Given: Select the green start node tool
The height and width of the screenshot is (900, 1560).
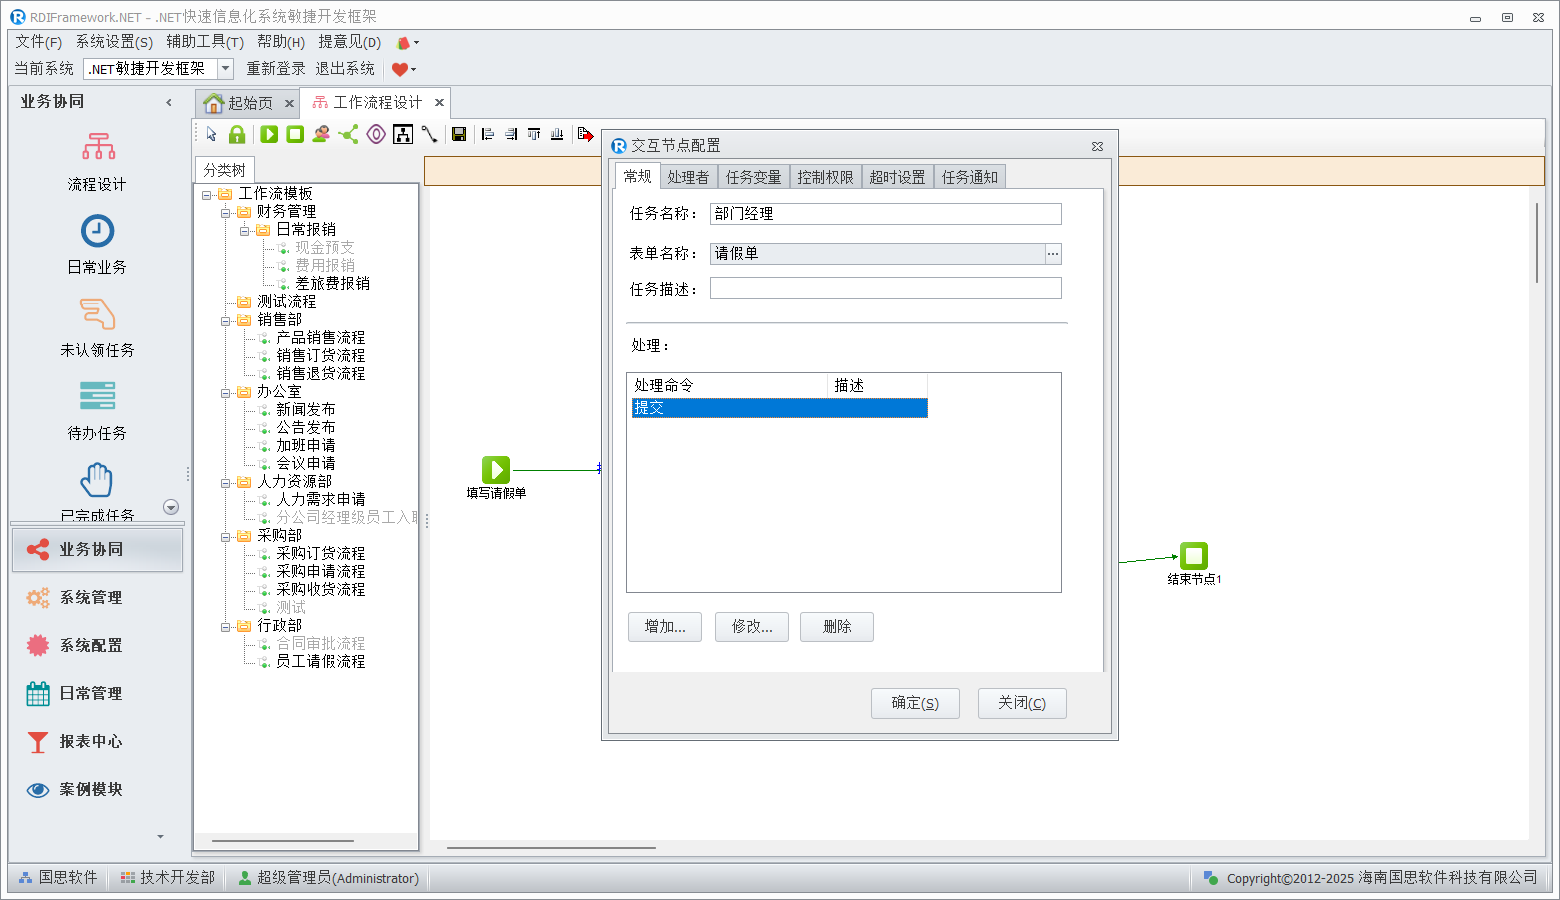Looking at the screenshot, I should point(269,134).
